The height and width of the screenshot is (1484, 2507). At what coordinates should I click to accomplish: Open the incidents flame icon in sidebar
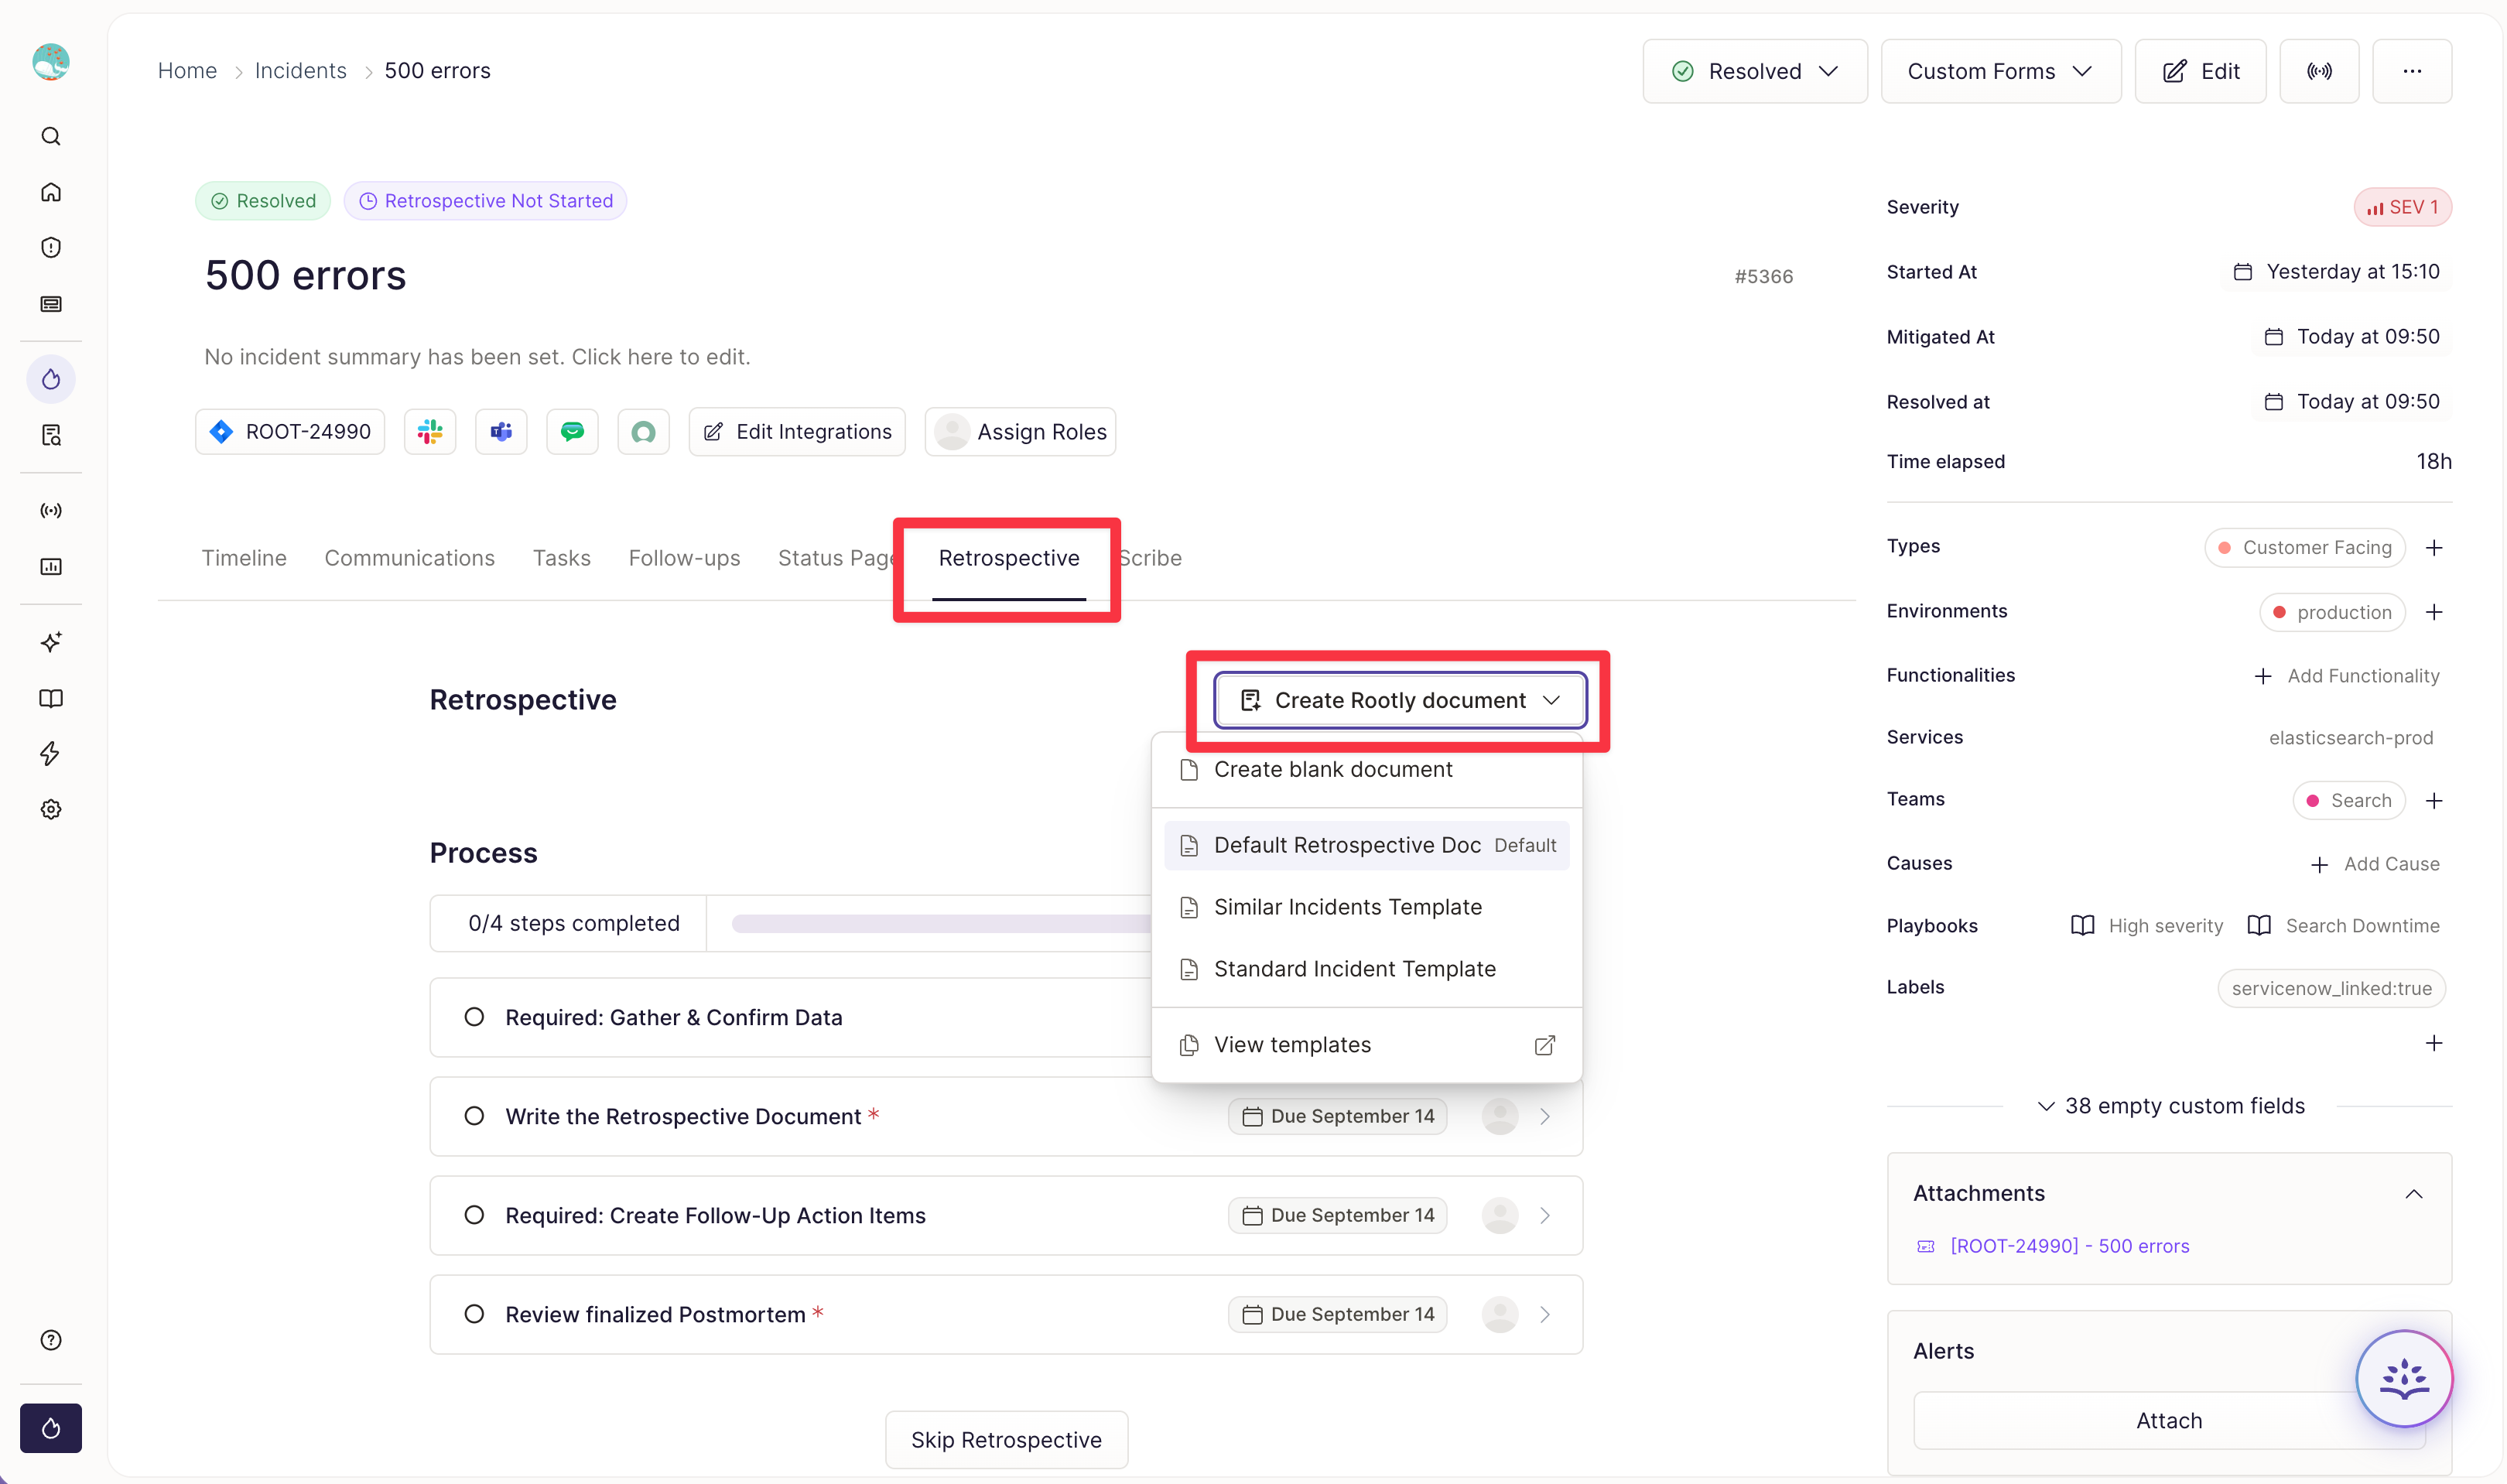51,379
